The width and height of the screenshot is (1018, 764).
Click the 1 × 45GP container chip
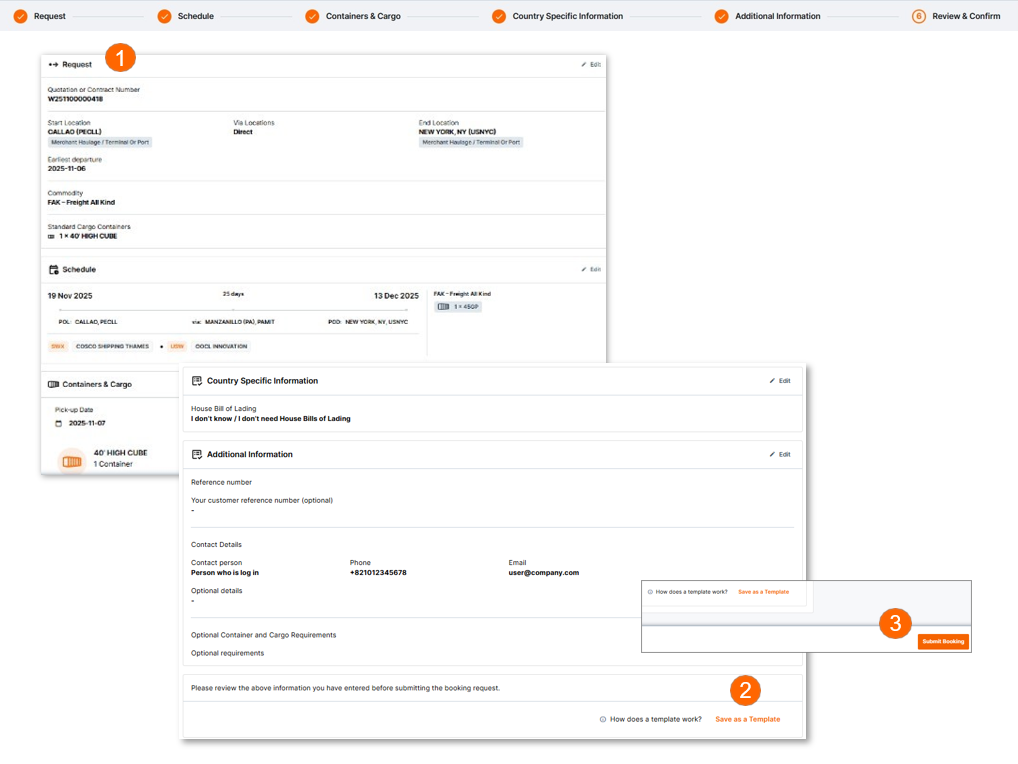tap(459, 306)
